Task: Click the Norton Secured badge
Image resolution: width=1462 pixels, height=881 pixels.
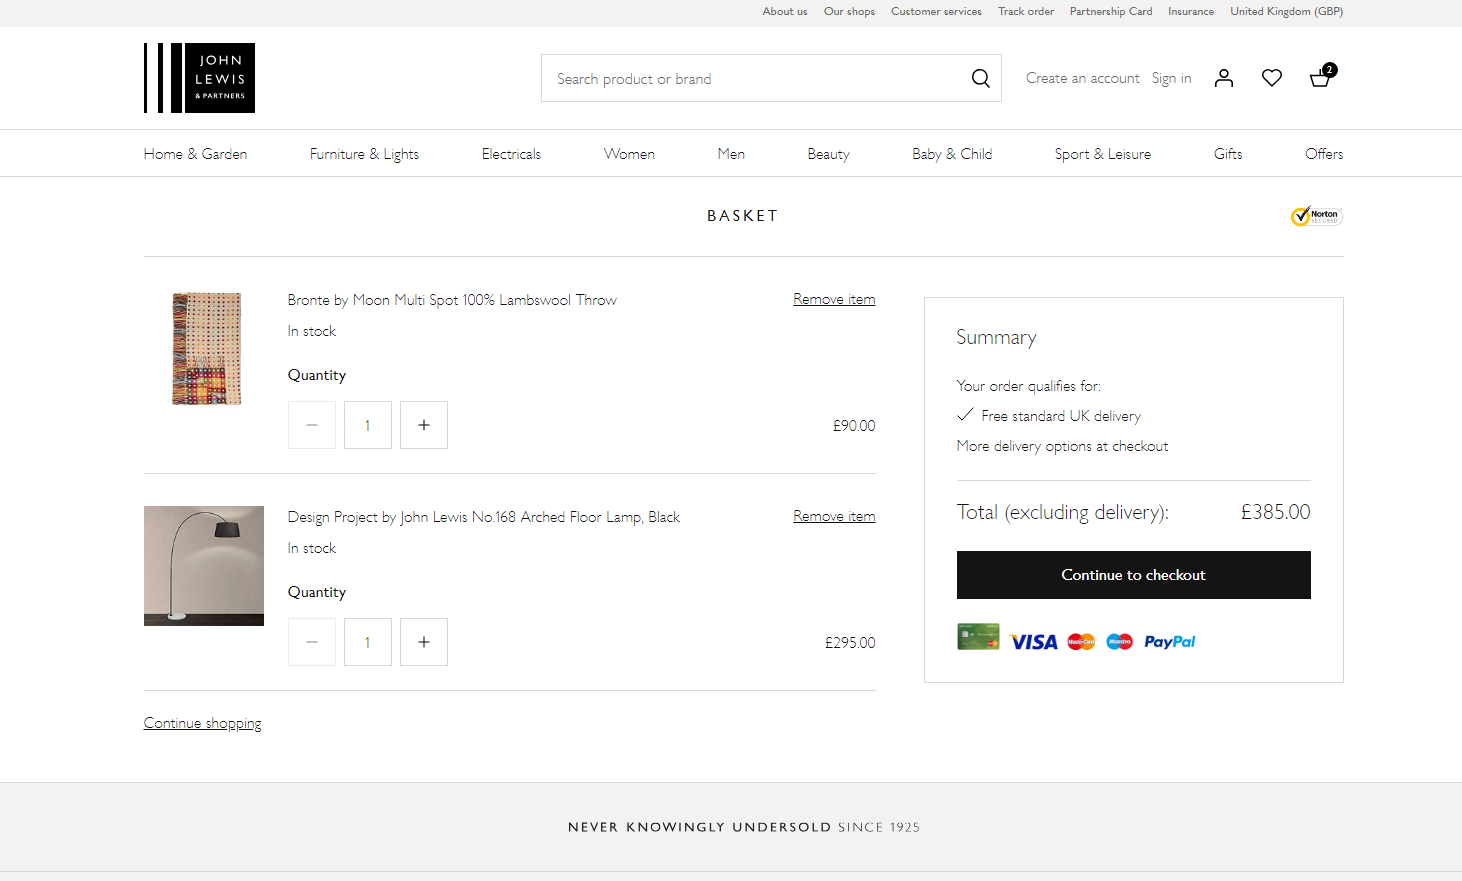Action: [x=1316, y=215]
